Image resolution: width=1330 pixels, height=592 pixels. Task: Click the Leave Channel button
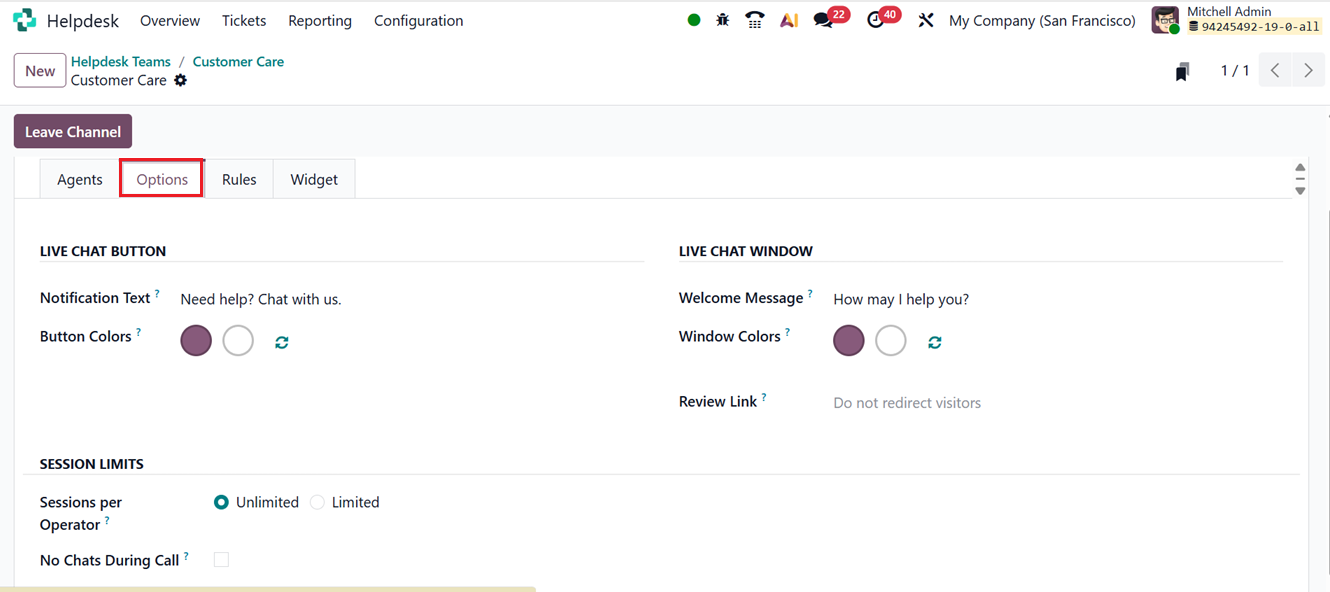[73, 132]
